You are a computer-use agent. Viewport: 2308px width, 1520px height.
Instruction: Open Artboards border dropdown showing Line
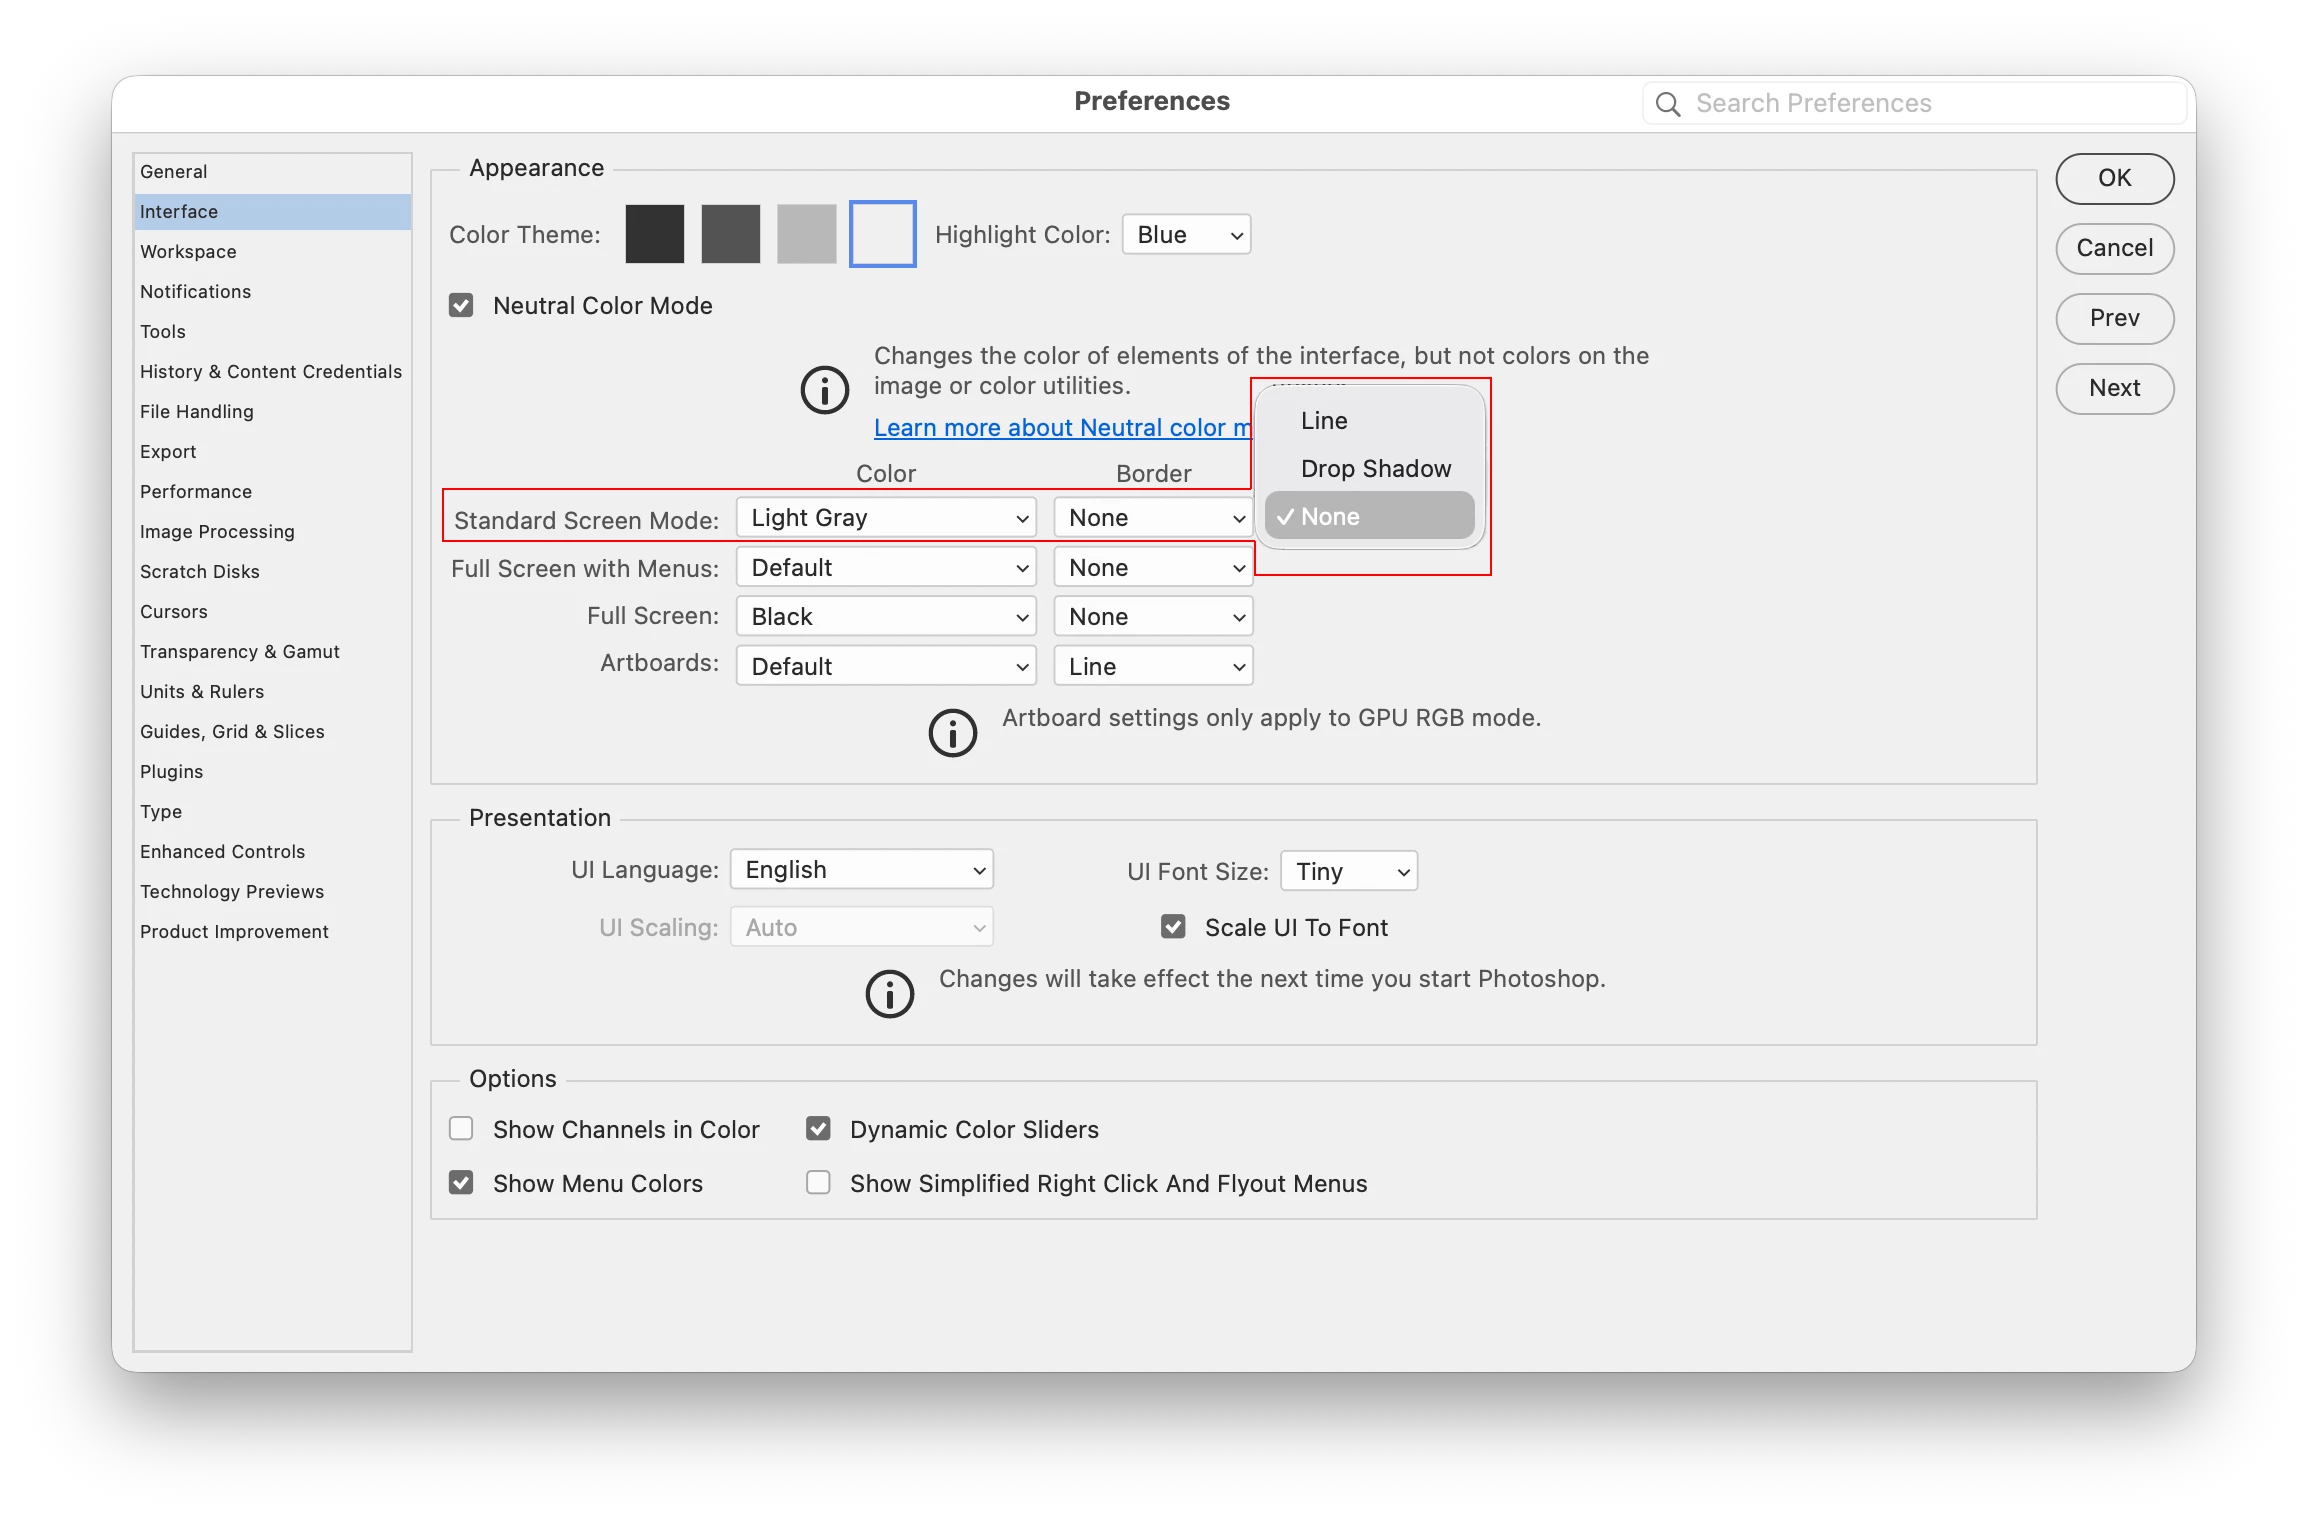(1153, 666)
